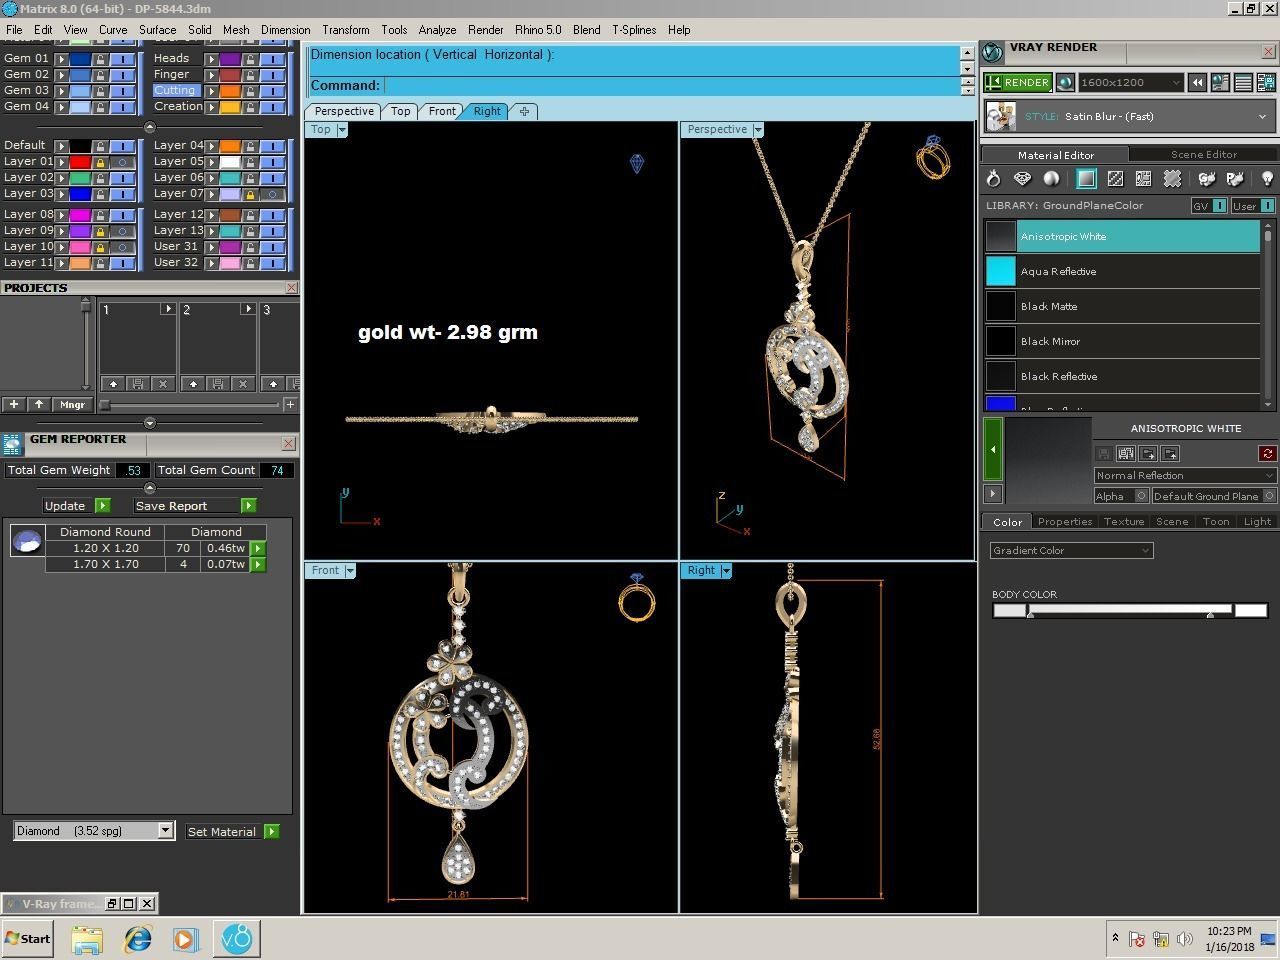The height and width of the screenshot is (960, 1280).
Task: Select the blob-shaped material icon
Action: (x=1172, y=179)
